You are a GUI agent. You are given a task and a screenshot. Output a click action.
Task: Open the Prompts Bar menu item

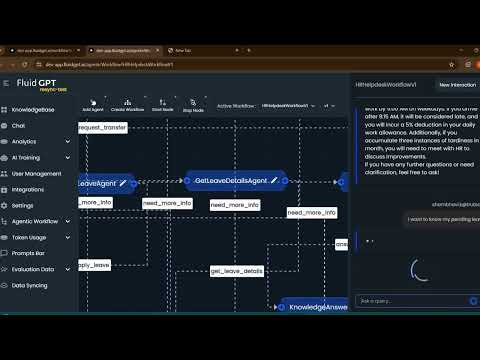[x=28, y=253]
